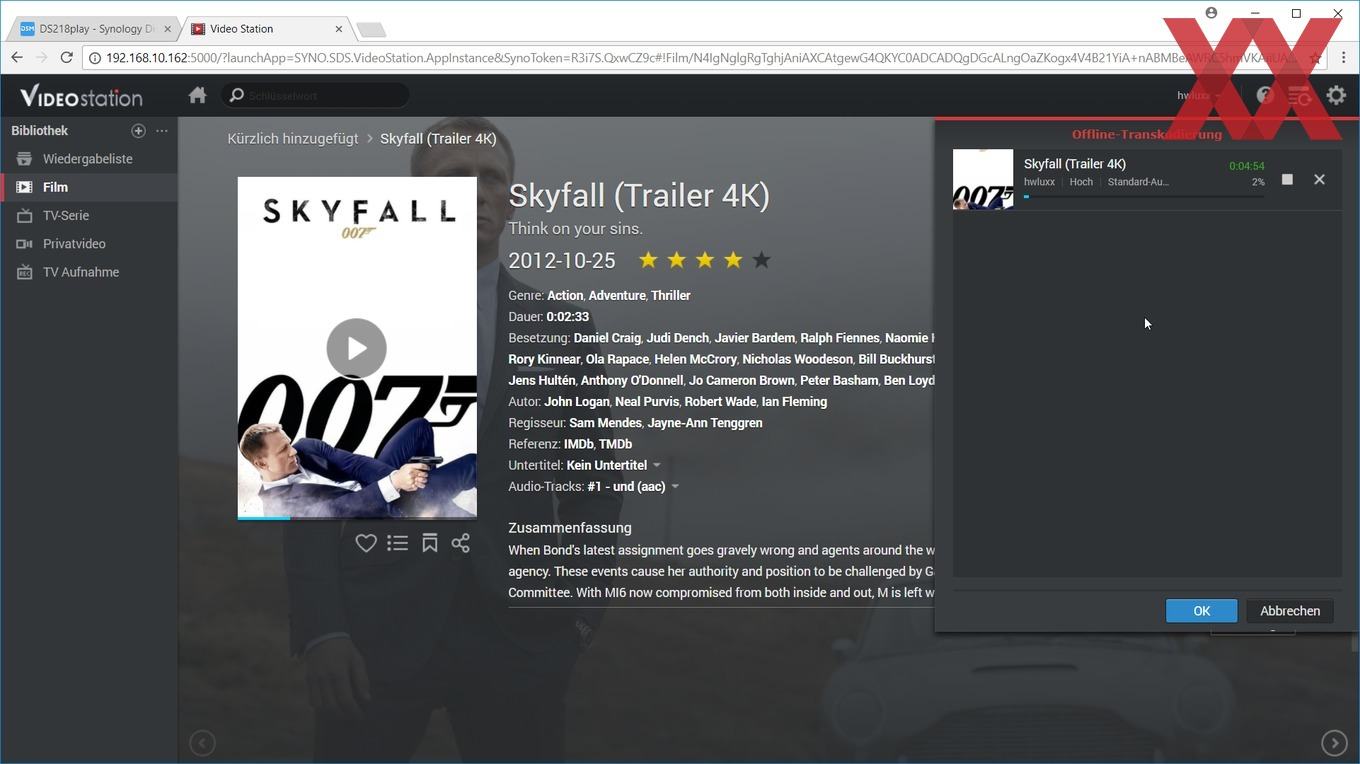This screenshot has width=1360, height=764.
Task: Bookmark the movie with the bookmark icon
Action: click(x=430, y=543)
